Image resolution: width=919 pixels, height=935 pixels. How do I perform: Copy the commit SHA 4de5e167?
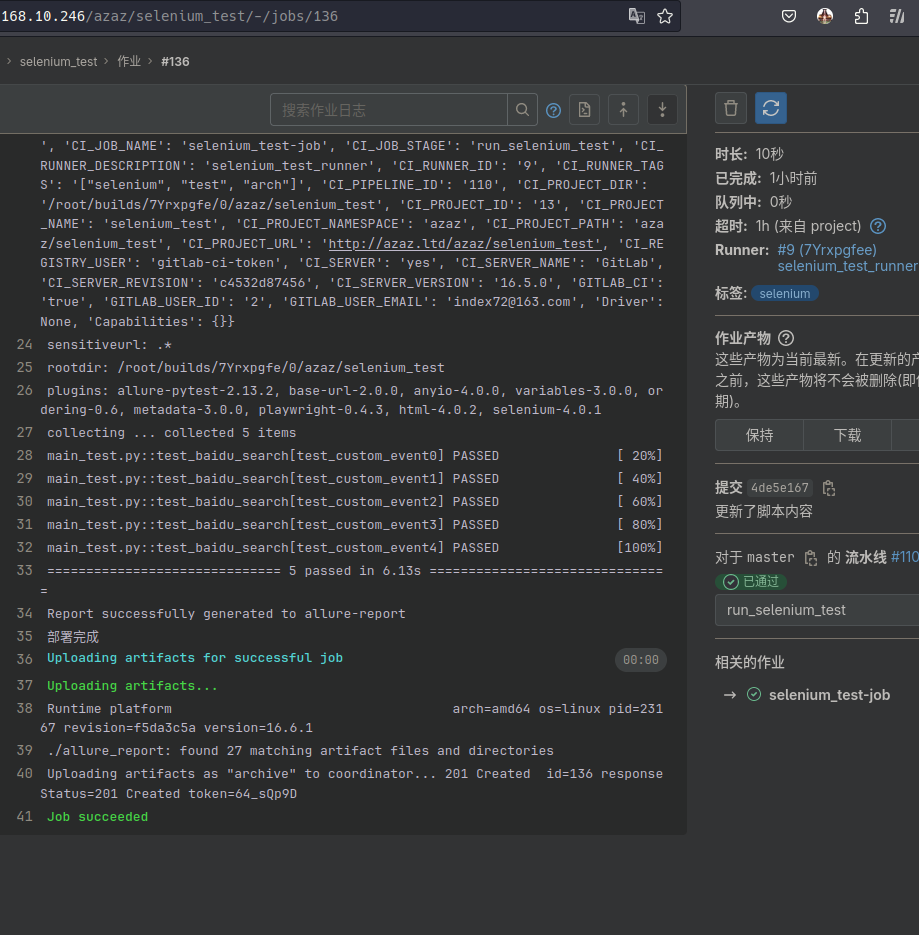pos(828,488)
